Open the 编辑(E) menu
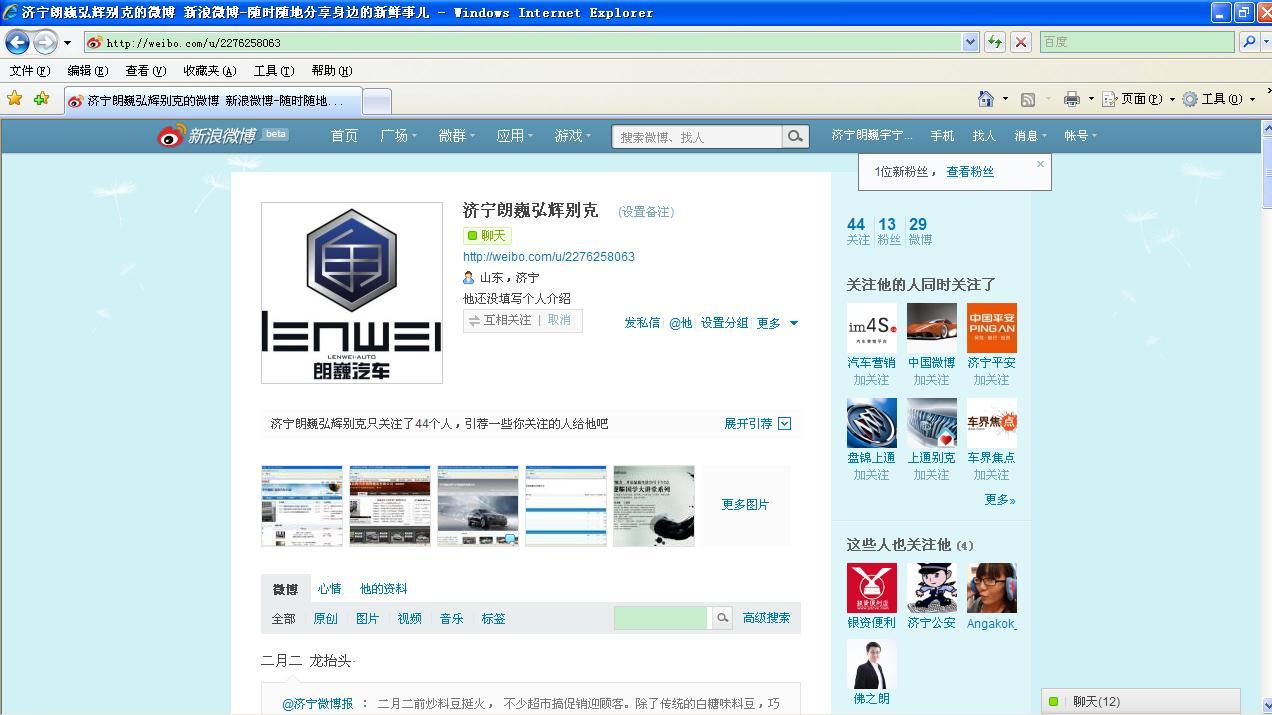Screen dimensions: 1272x715 (x=87, y=71)
